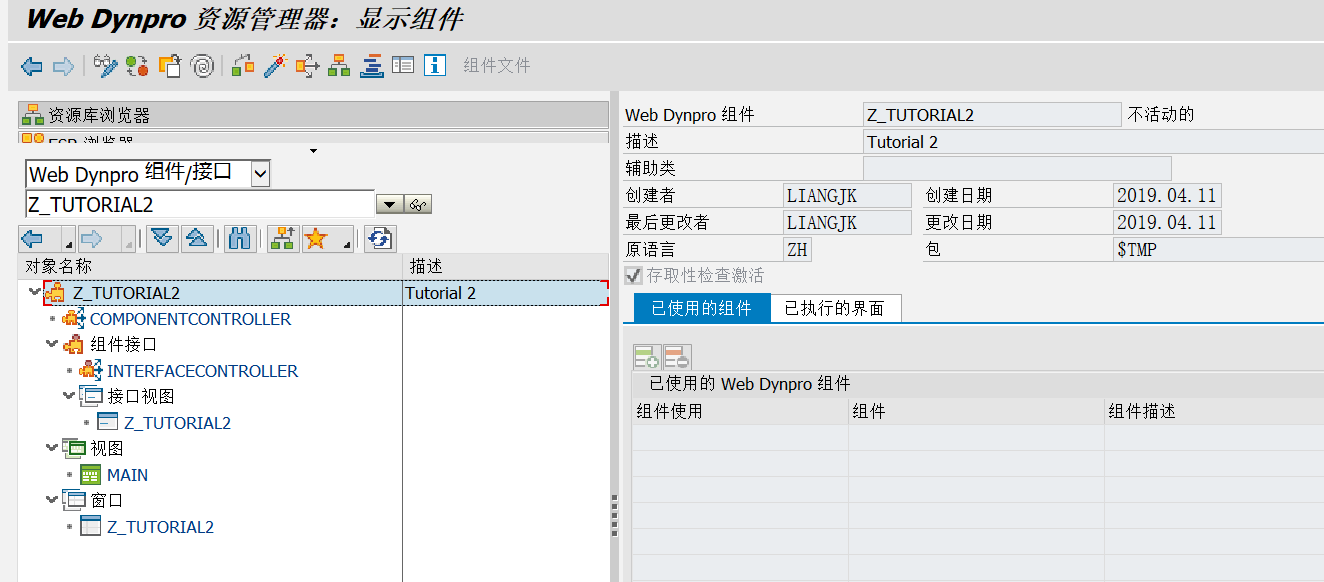
Task: Collapse the 组件接口 tree node
Action: (52, 345)
